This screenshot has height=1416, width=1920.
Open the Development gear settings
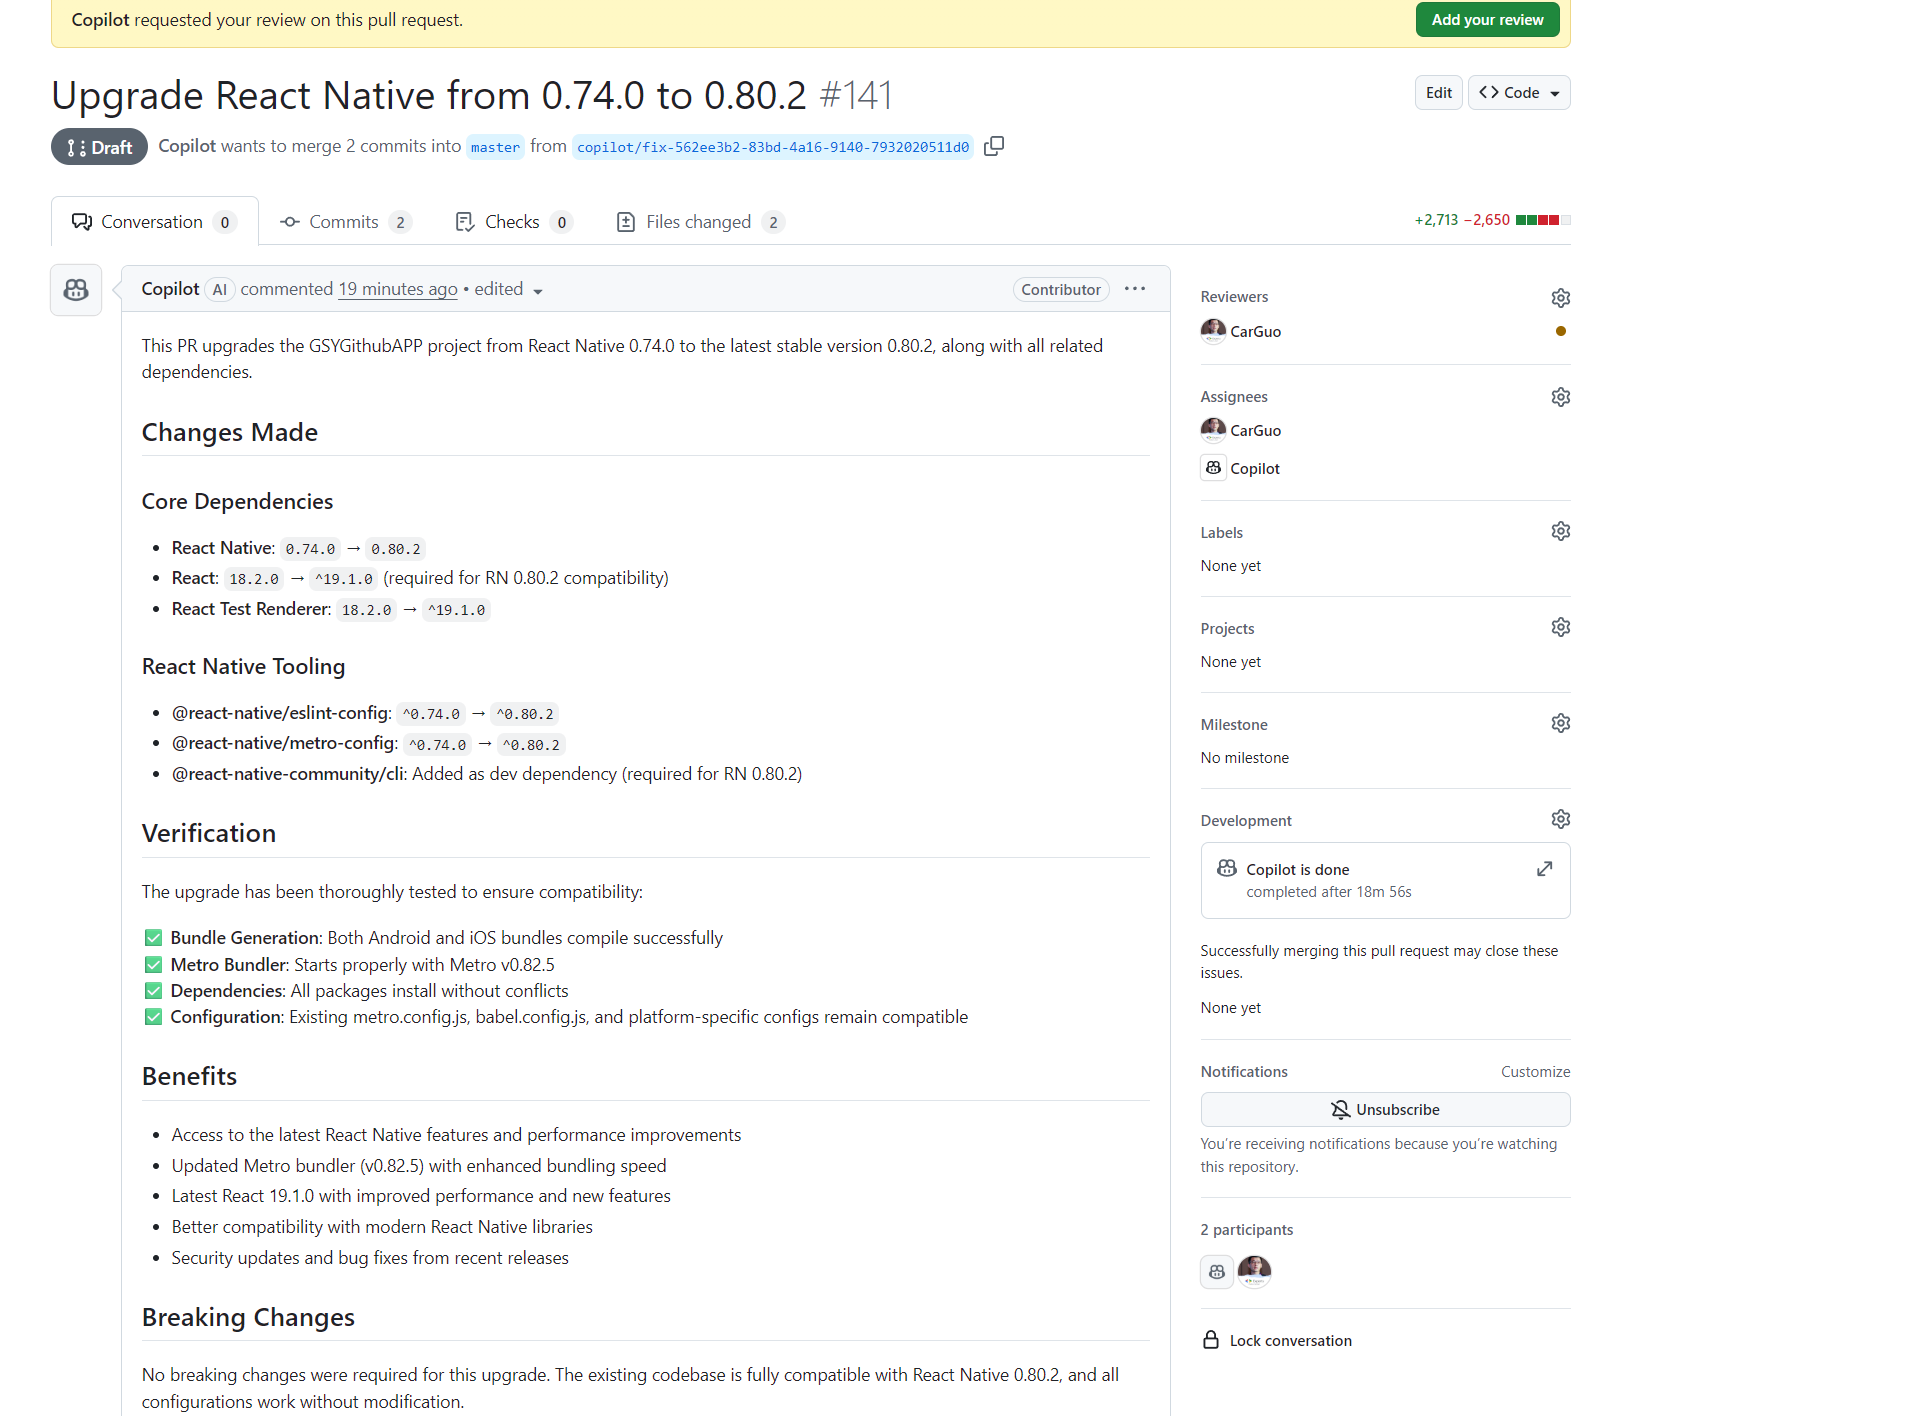pyautogui.click(x=1560, y=819)
